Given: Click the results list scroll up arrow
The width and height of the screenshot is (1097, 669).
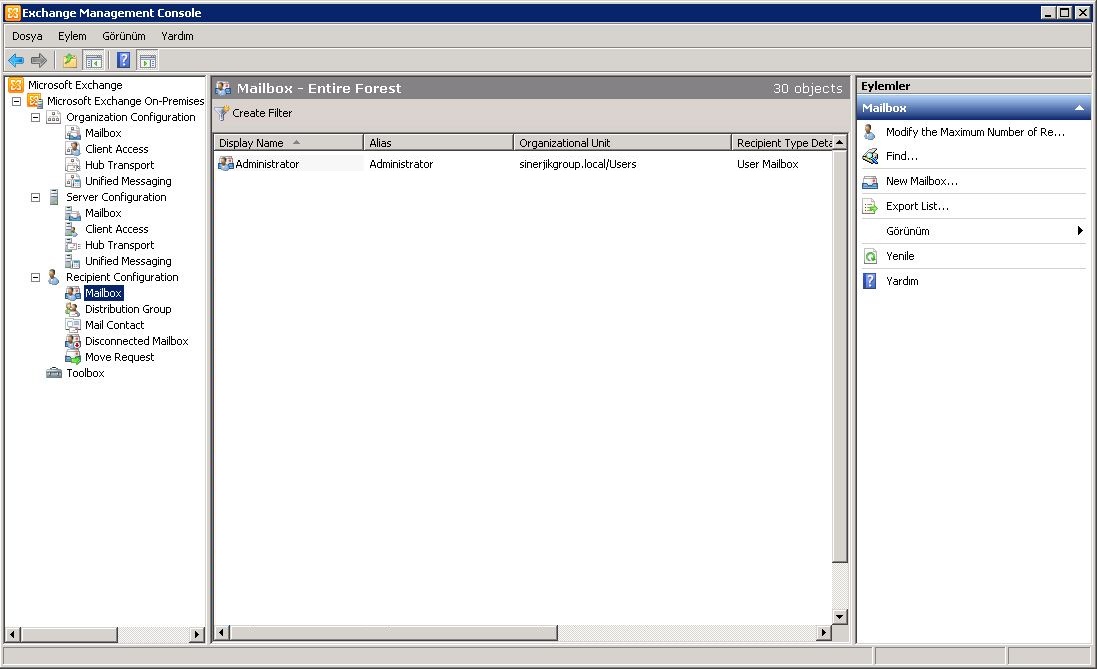Looking at the screenshot, I should 840,143.
